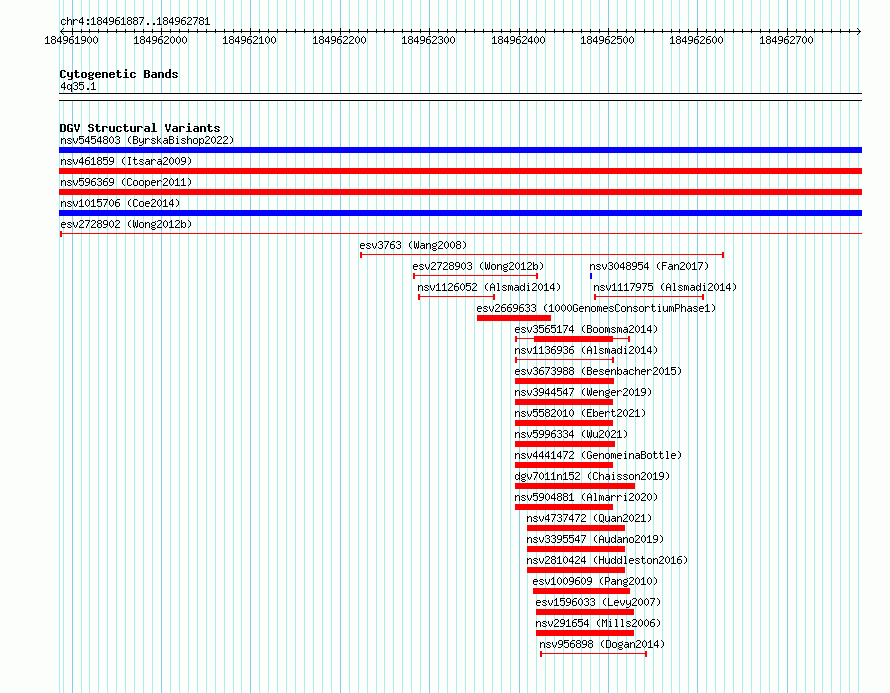Screen dimensions: 890x693
Task: Click the red bar of esv3565174 (Boomsma2014)
Action: click(573, 339)
